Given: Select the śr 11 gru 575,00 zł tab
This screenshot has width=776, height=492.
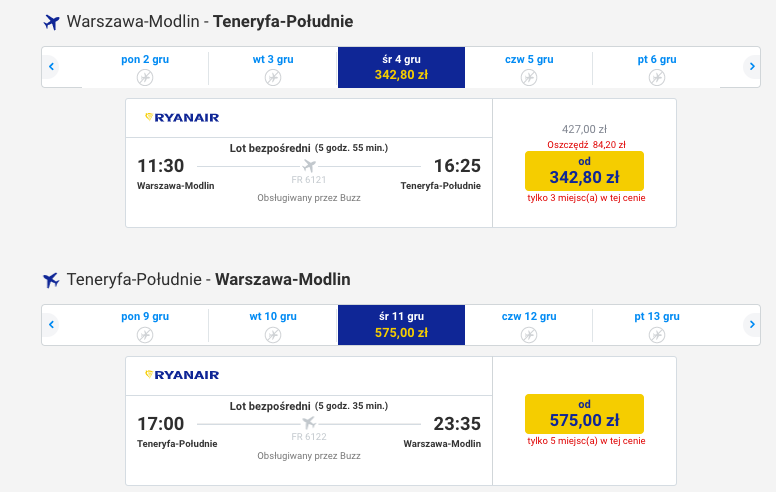Looking at the screenshot, I should click(x=401, y=325).
